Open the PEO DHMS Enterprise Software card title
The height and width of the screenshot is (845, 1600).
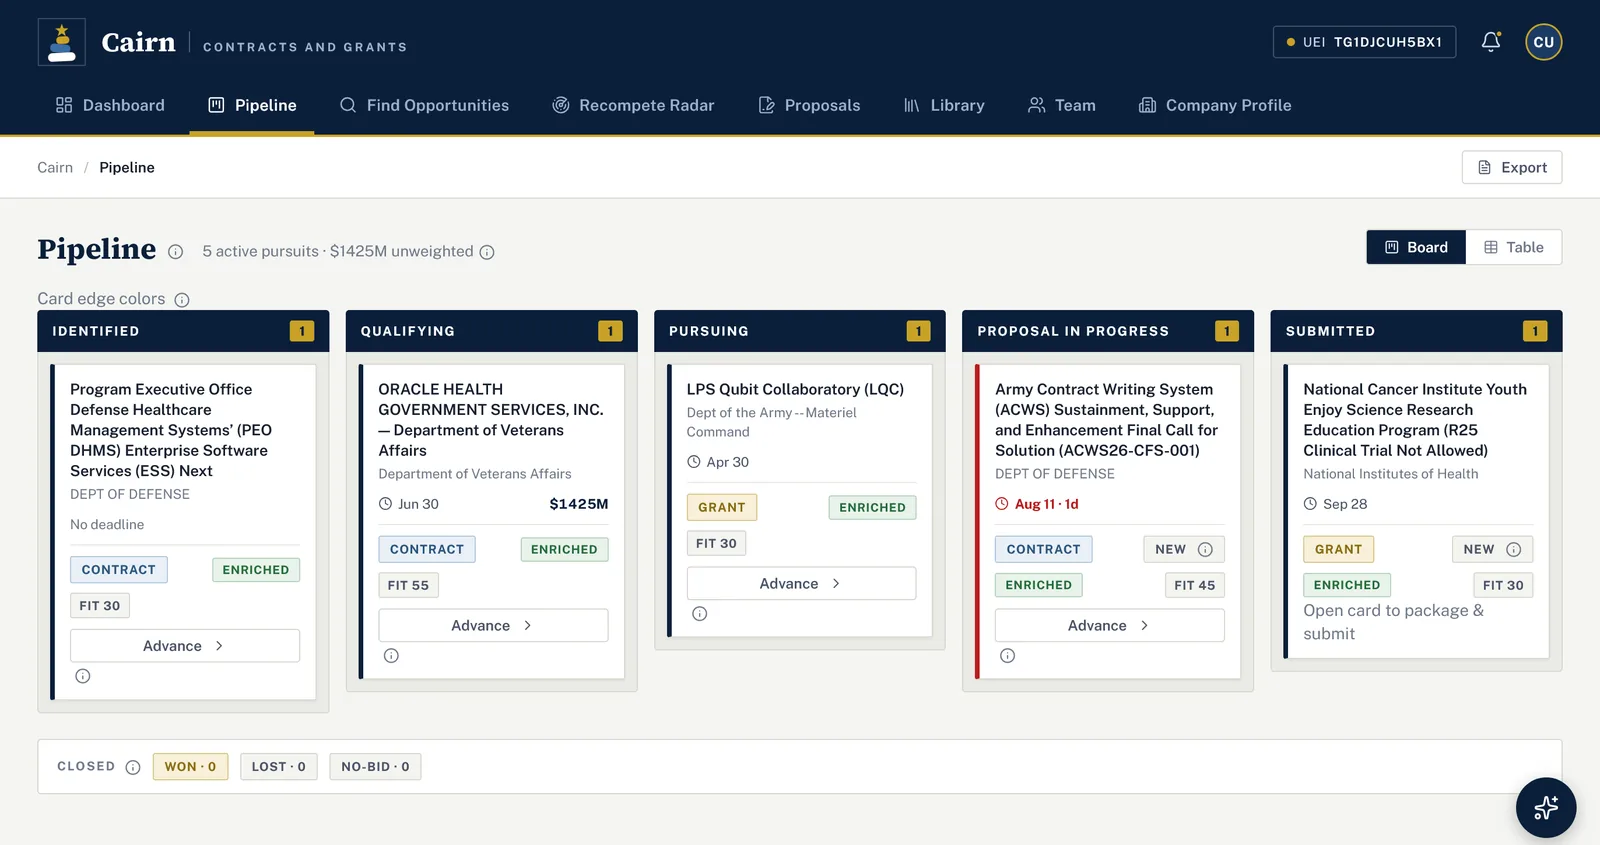(x=171, y=430)
